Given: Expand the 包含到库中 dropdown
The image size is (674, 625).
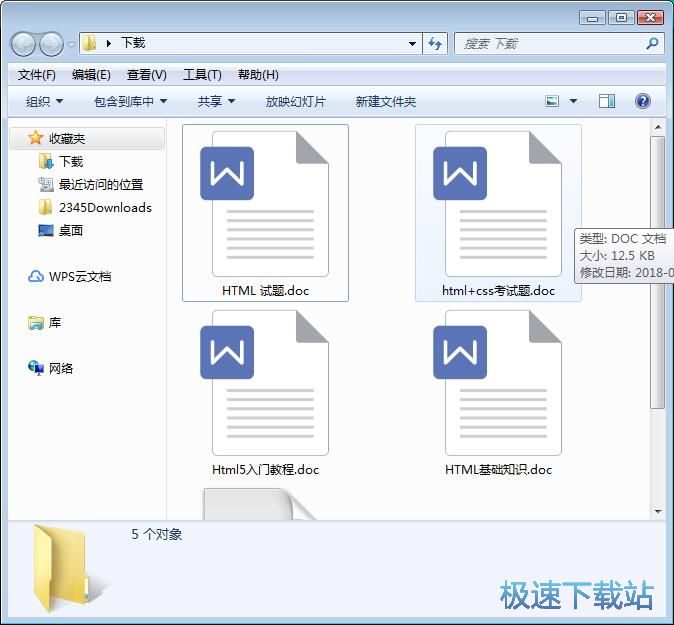Looking at the screenshot, I should coord(130,101).
